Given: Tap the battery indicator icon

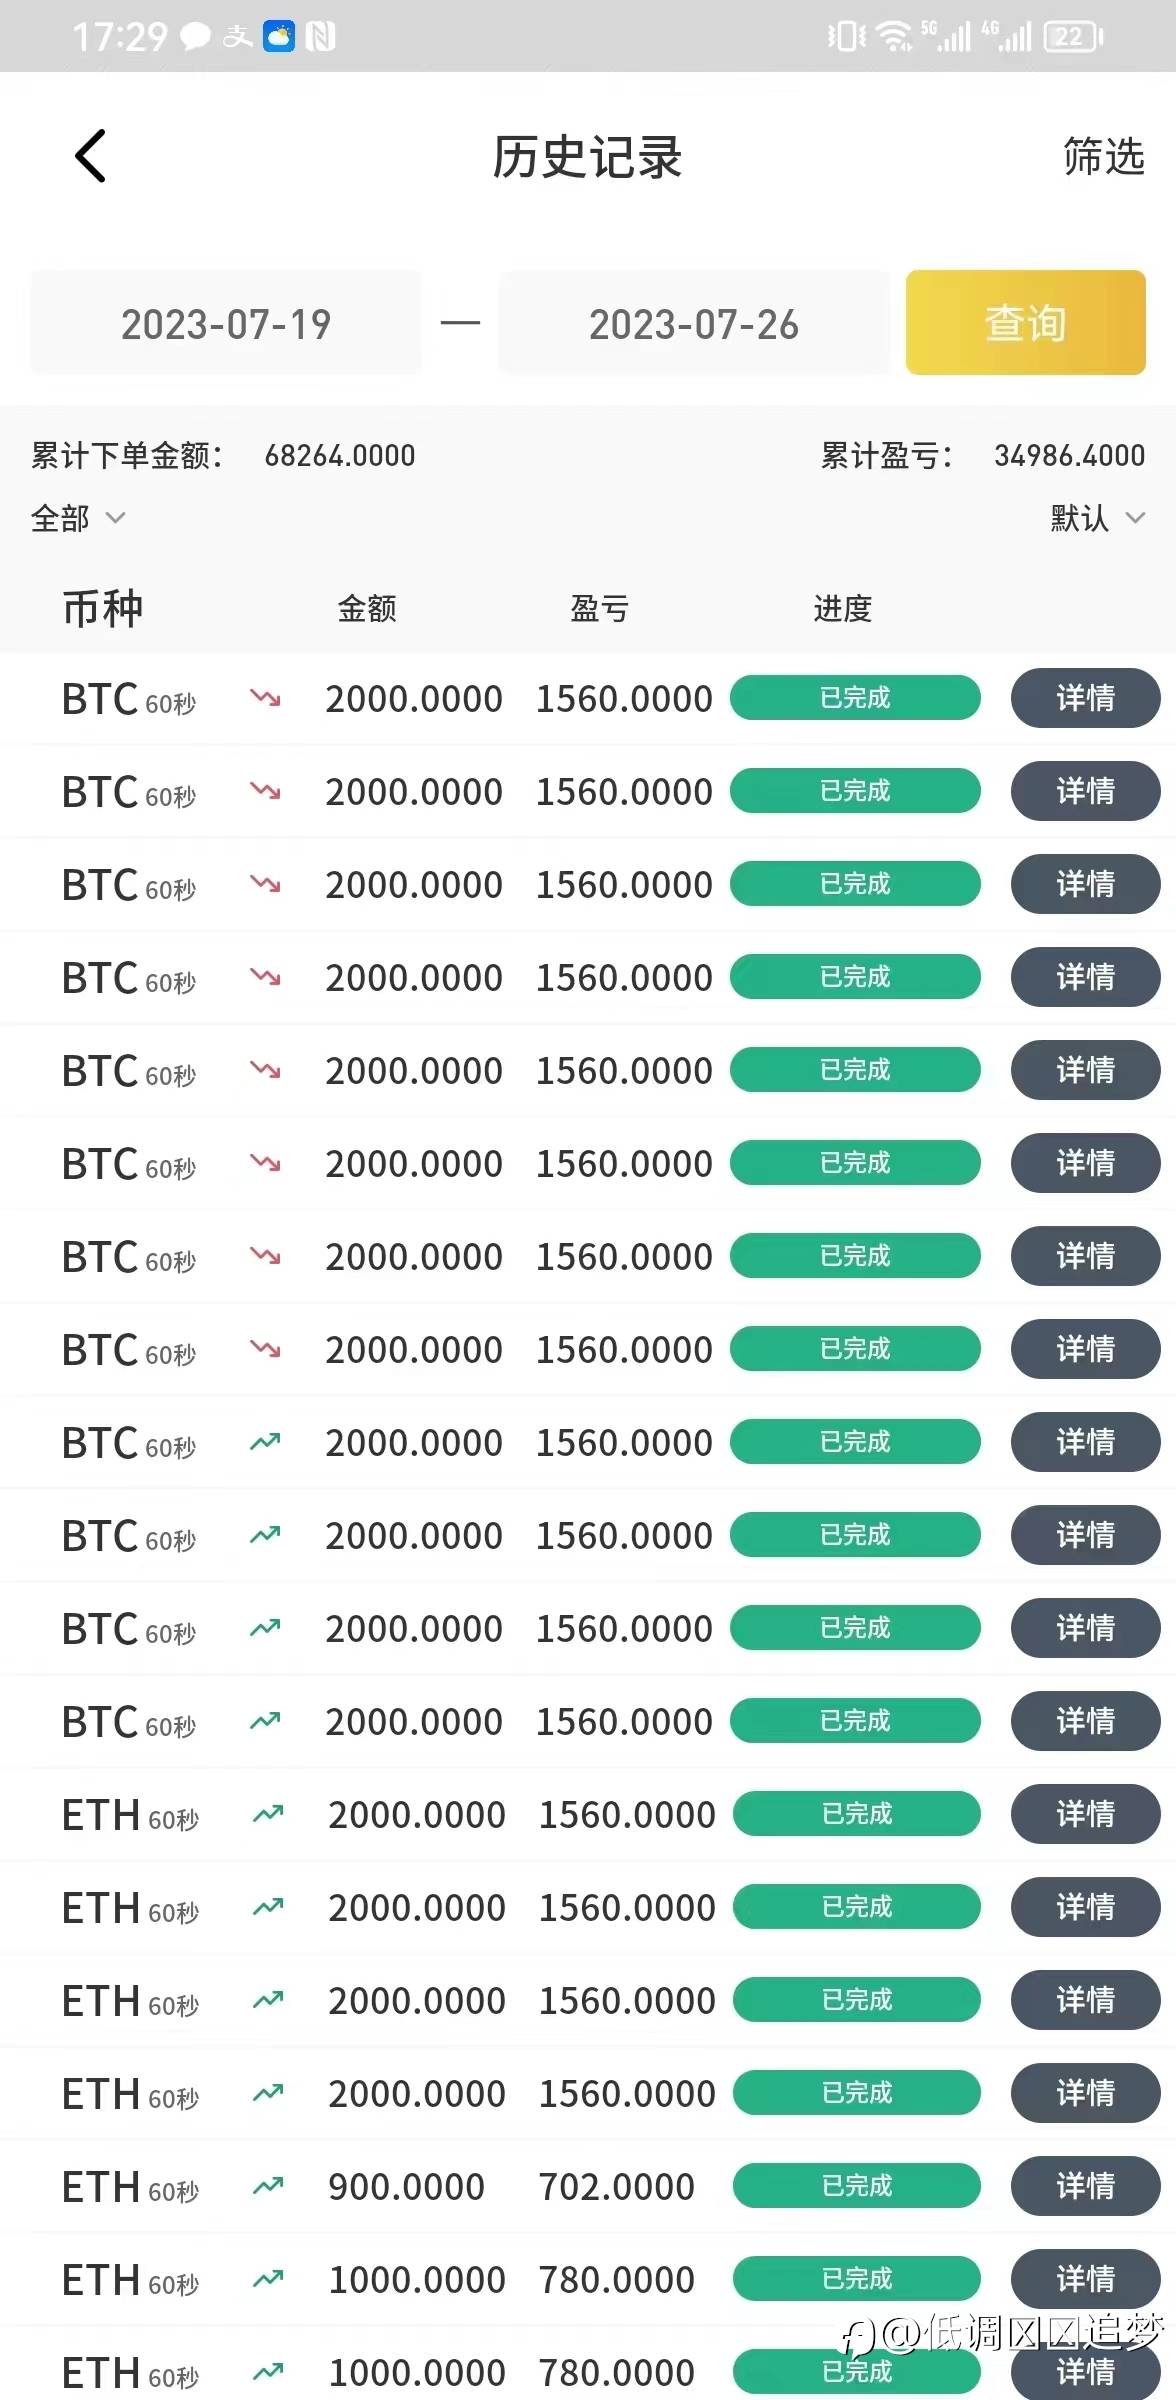Looking at the screenshot, I should (1072, 37).
